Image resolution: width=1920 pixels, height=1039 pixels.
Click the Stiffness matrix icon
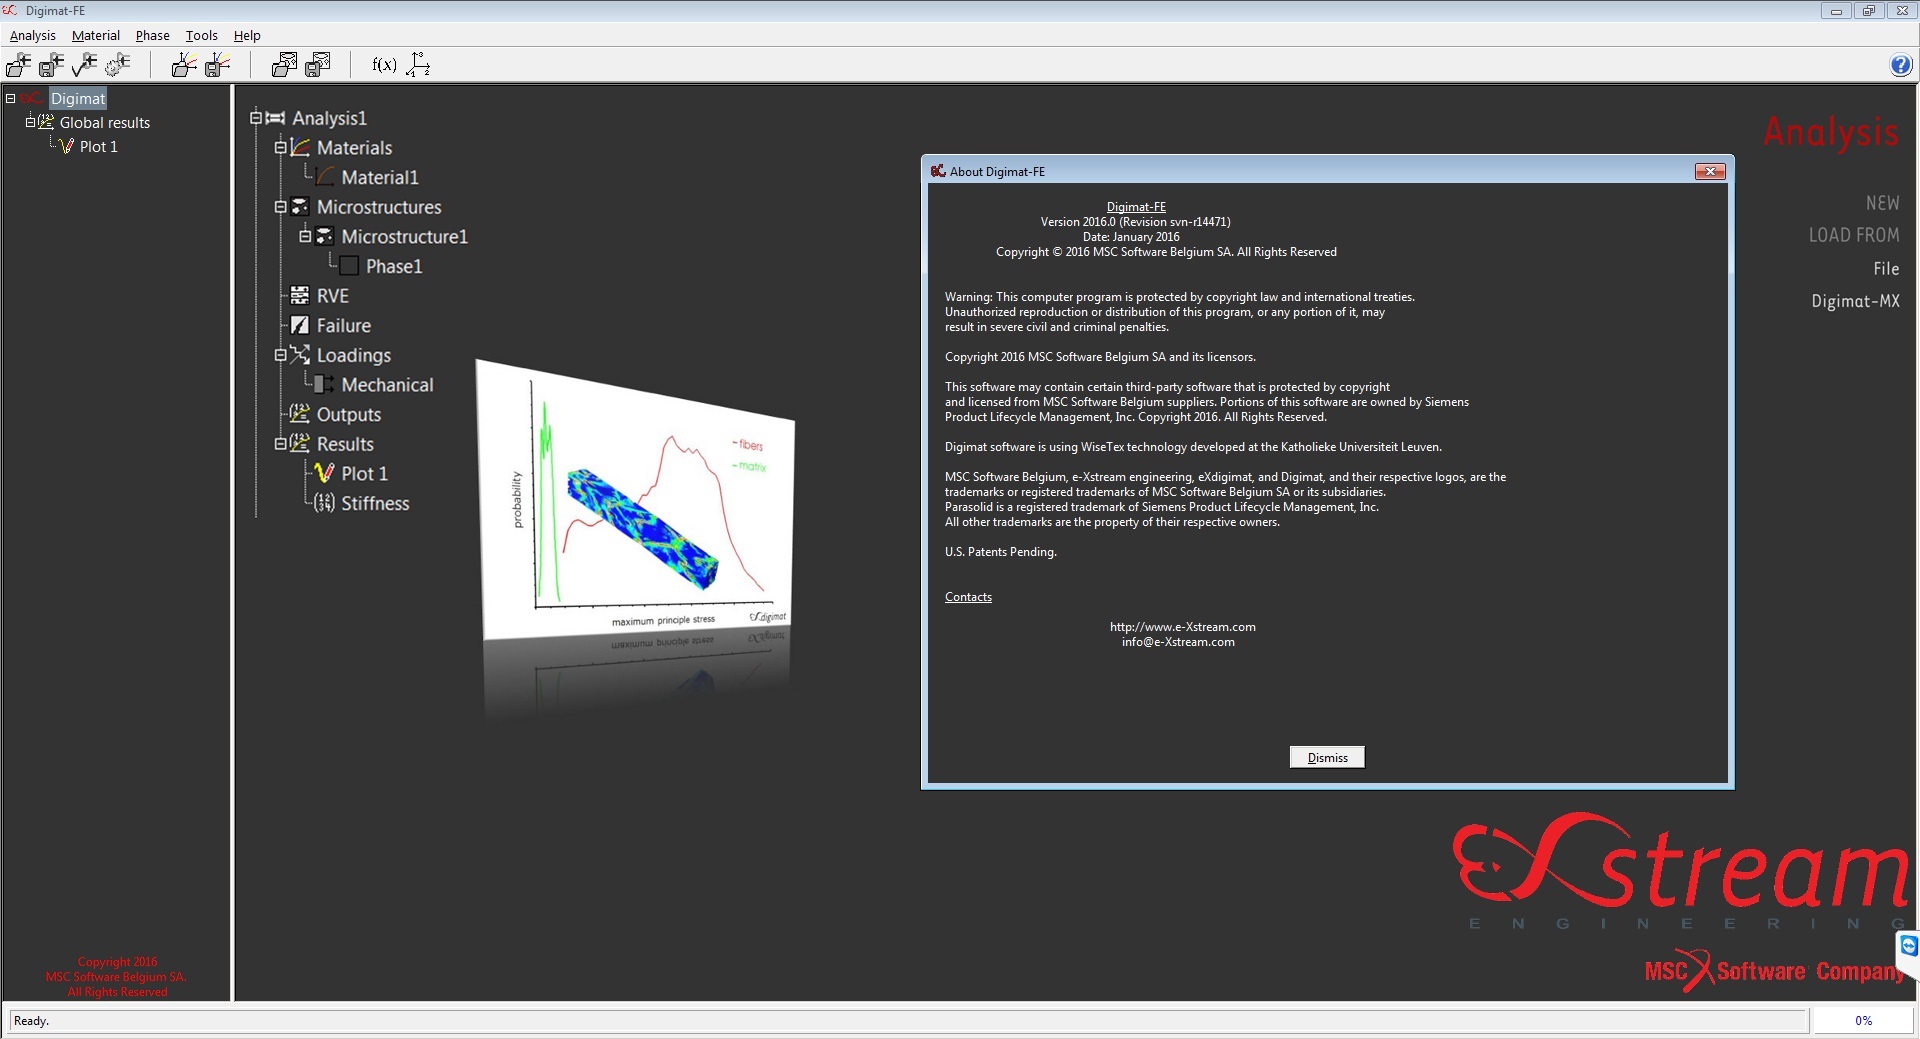click(x=325, y=503)
